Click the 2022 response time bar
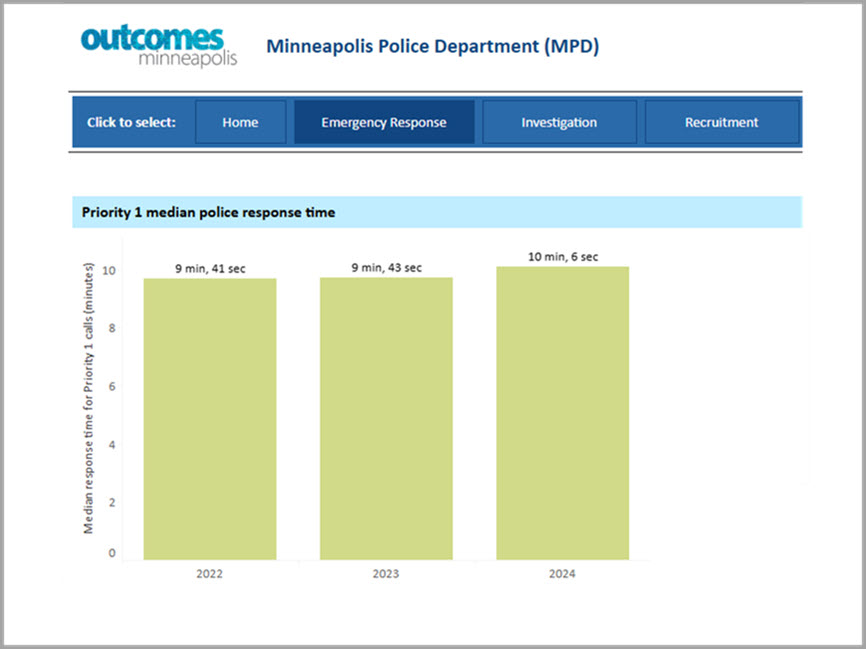 pyautogui.click(x=210, y=419)
